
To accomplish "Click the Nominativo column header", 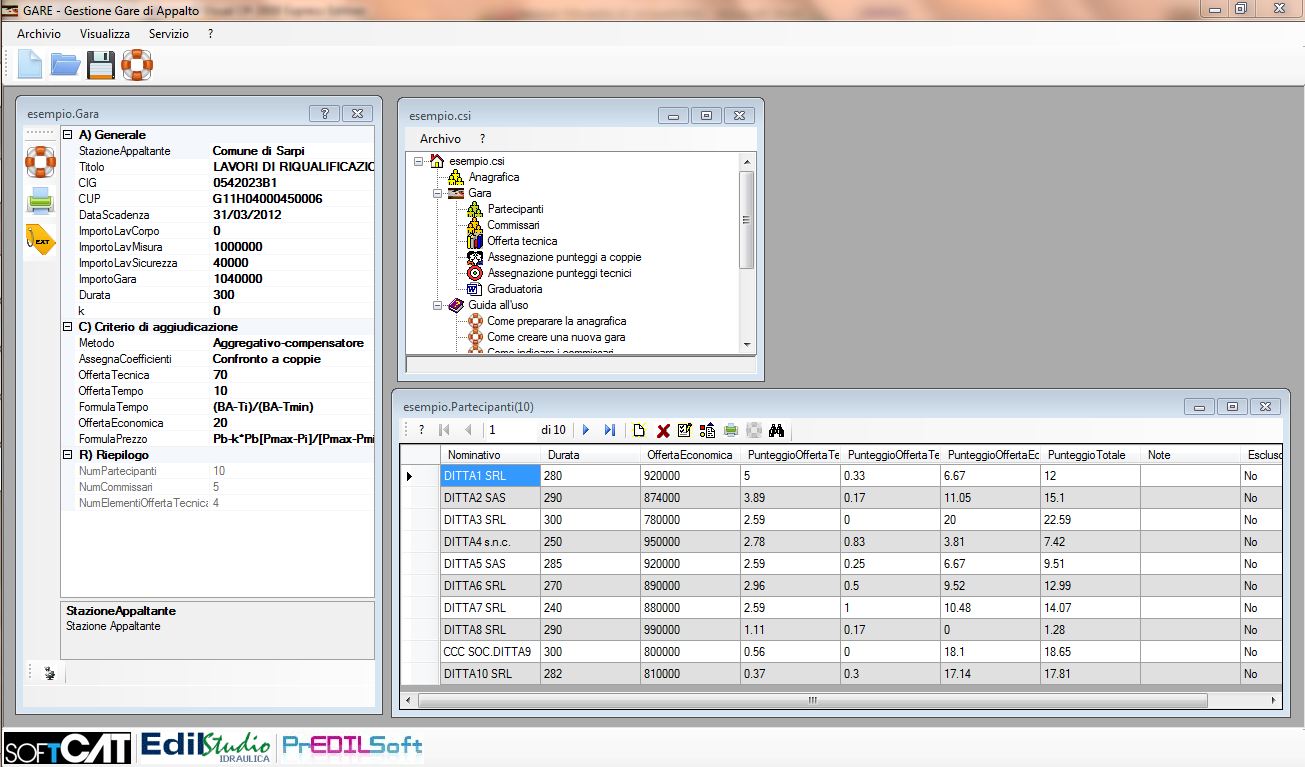I will 490,455.
